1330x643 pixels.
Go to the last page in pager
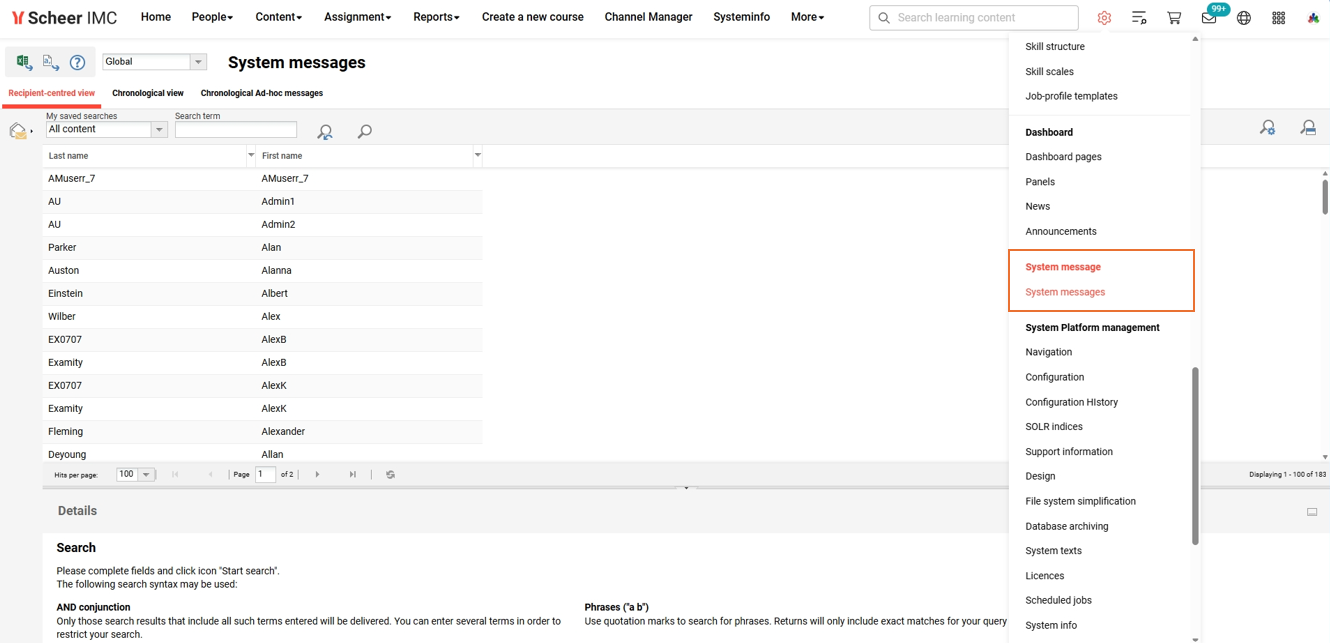[x=353, y=475]
